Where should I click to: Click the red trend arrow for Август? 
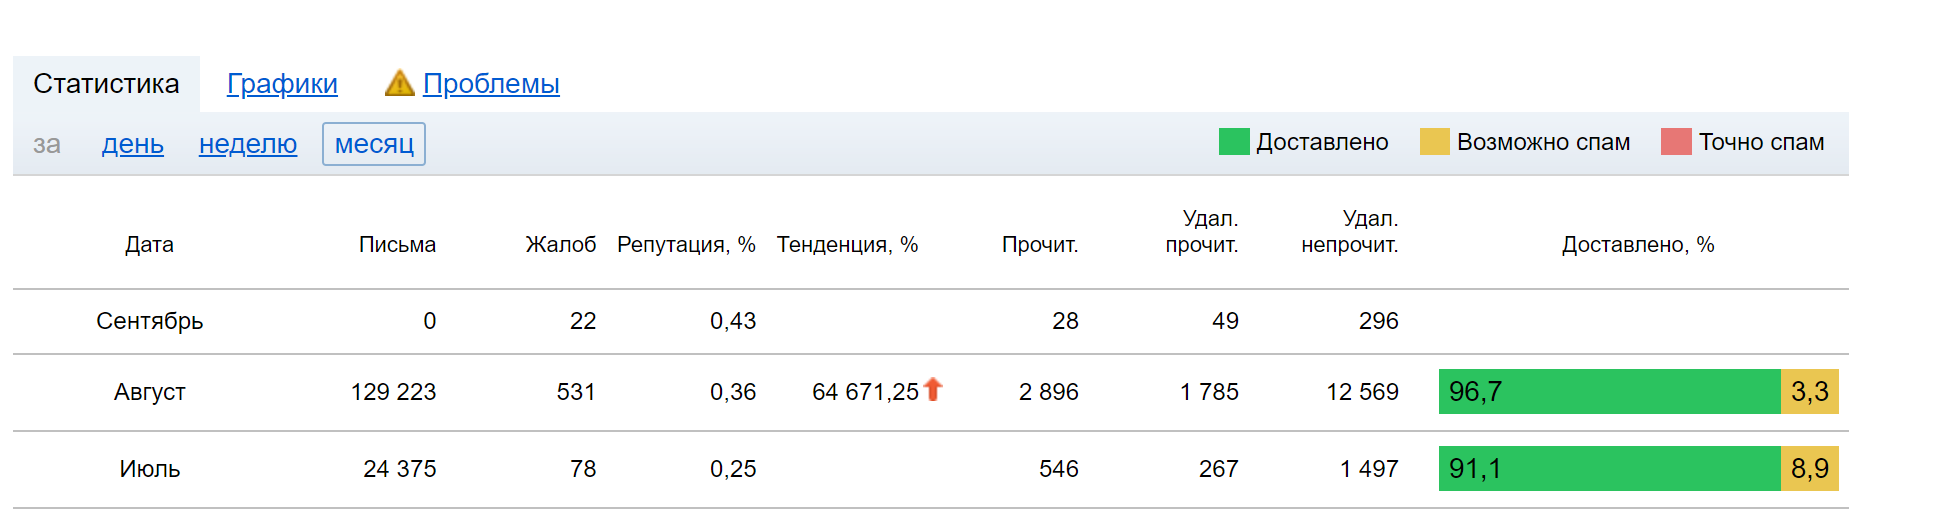point(933,389)
